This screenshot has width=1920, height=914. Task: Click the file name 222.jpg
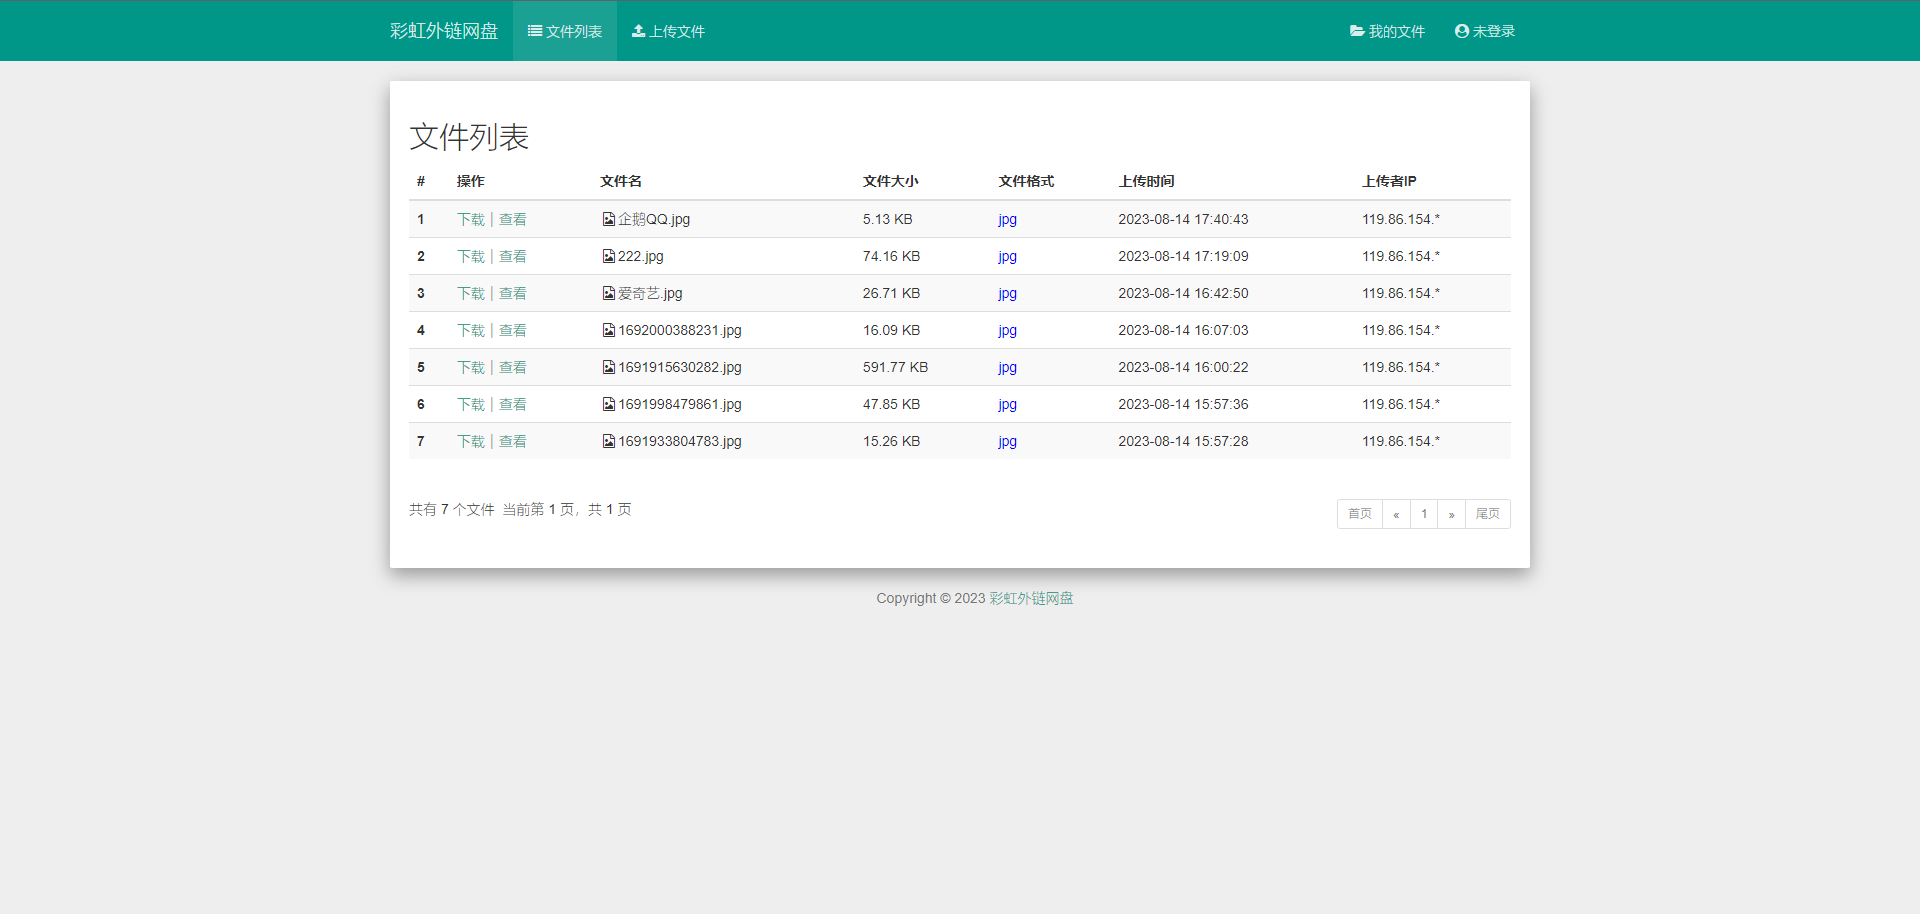click(641, 256)
